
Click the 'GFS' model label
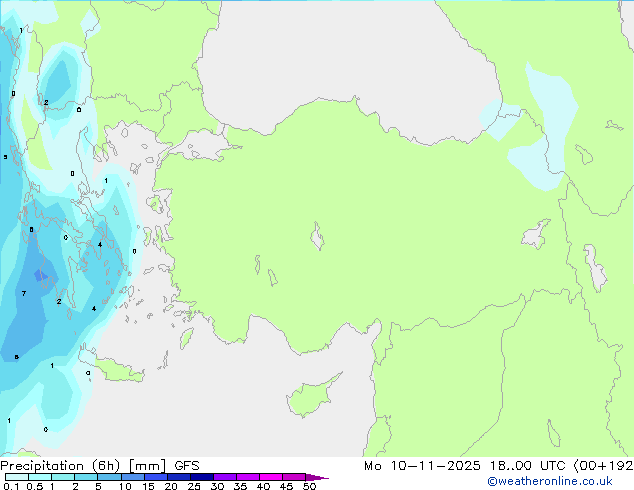point(187,466)
